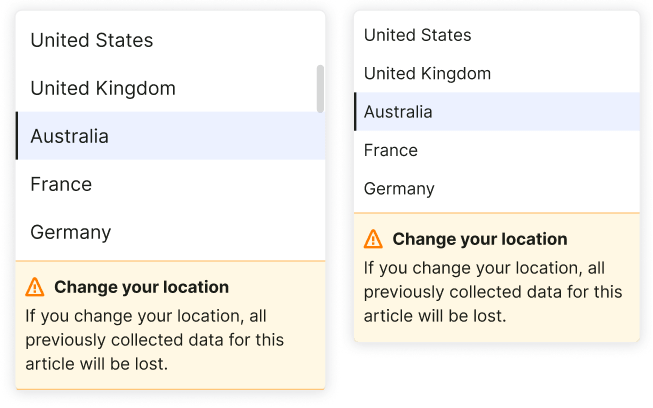The image size is (653, 408).
Task: Click the data-loss warning text in the scrollbar panel
Action: [x=155, y=340]
